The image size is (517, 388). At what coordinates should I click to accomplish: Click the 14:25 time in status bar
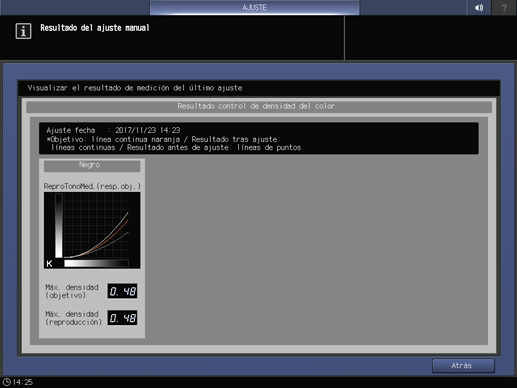click(23, 382)
